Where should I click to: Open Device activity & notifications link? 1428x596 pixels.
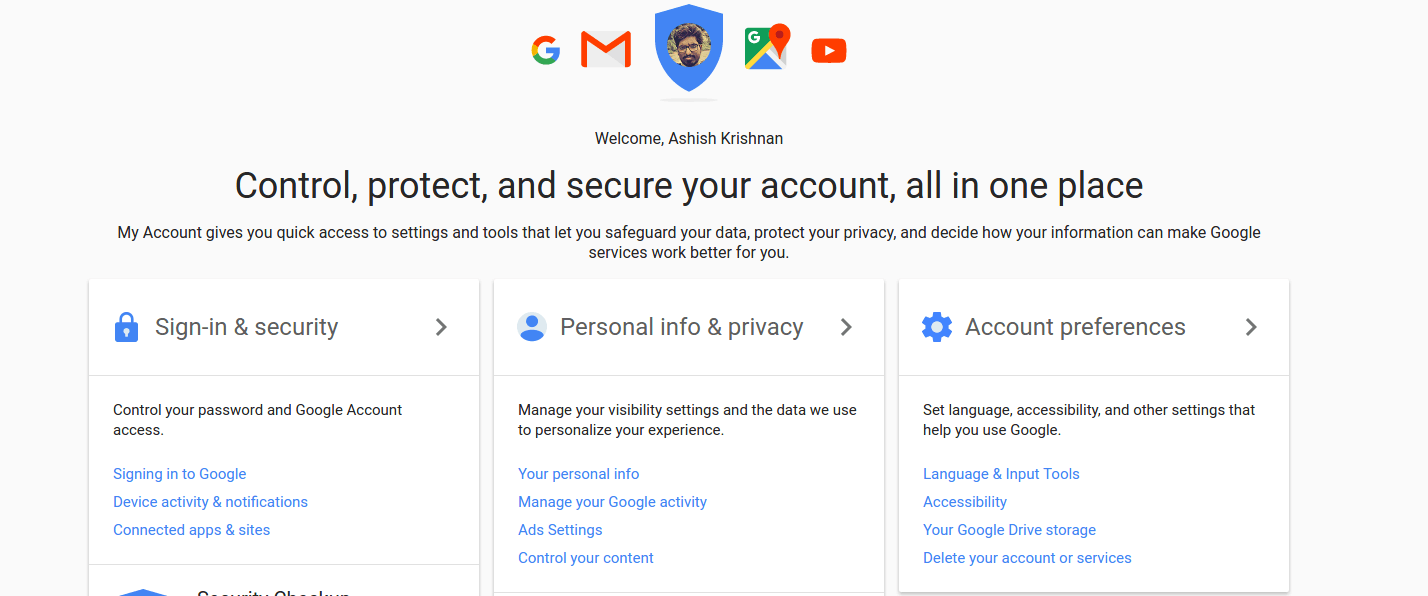pos(210,502)
